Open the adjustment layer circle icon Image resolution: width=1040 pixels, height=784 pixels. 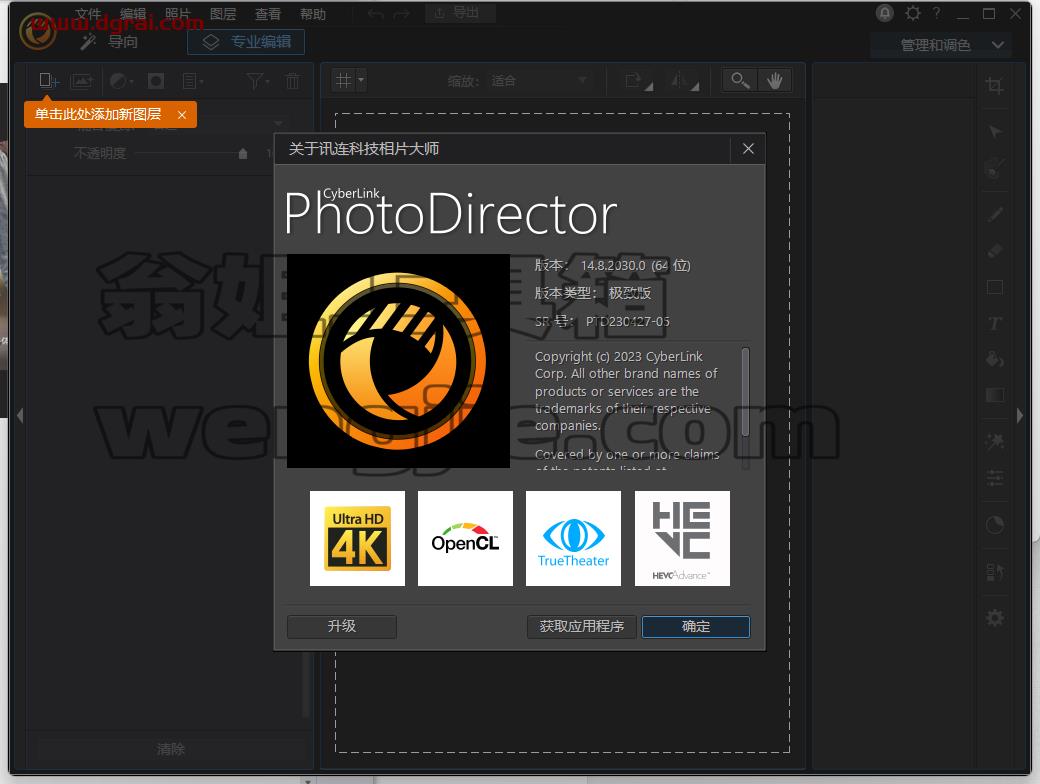coord(121,81)
